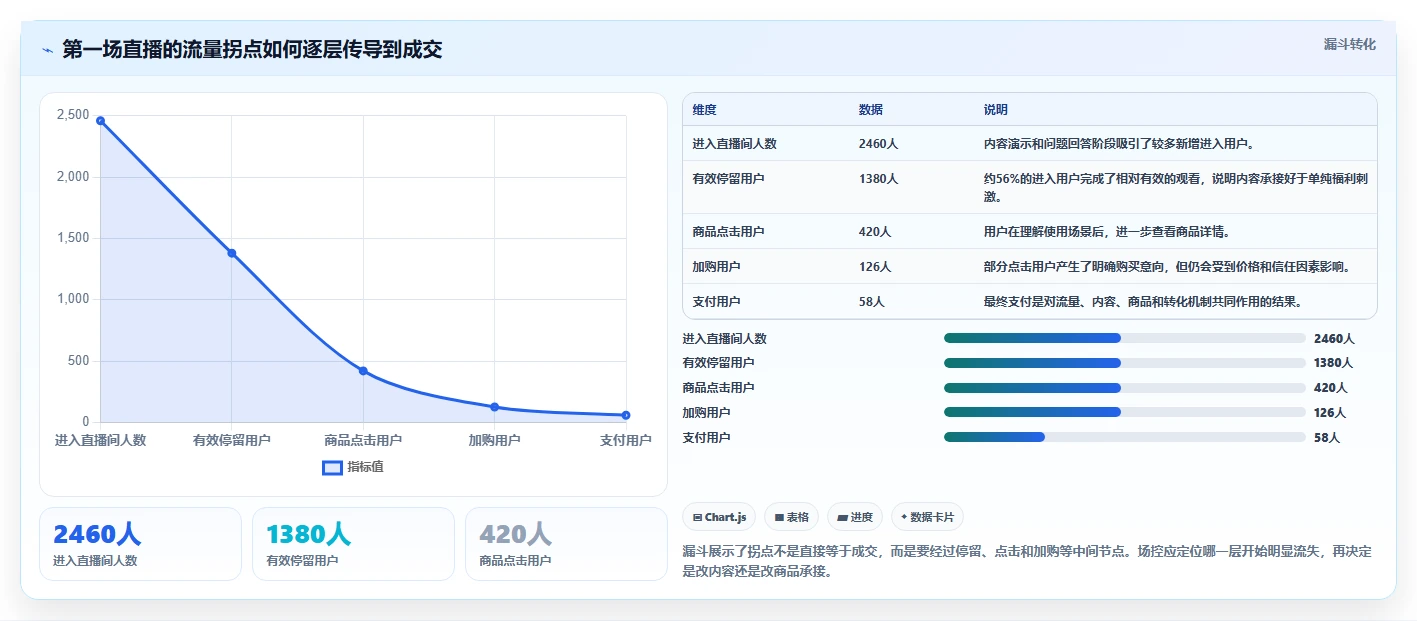
Task: Click the 1380人 table cell
Action: 878,178
